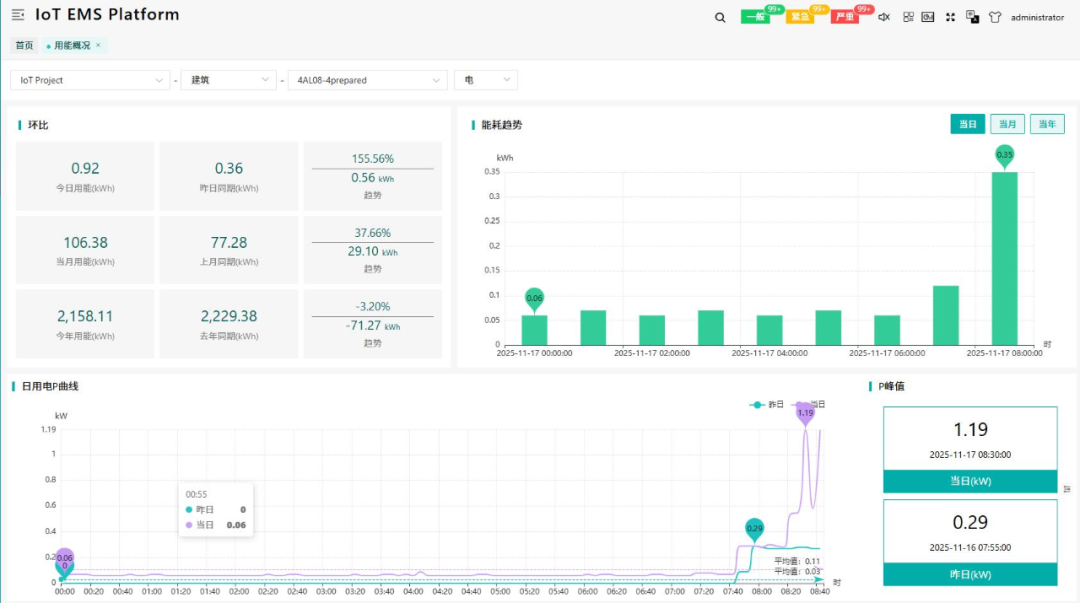Toggle the 当日 legend series
This screenshot has width=1080, height=603.
tap(810, 405)
